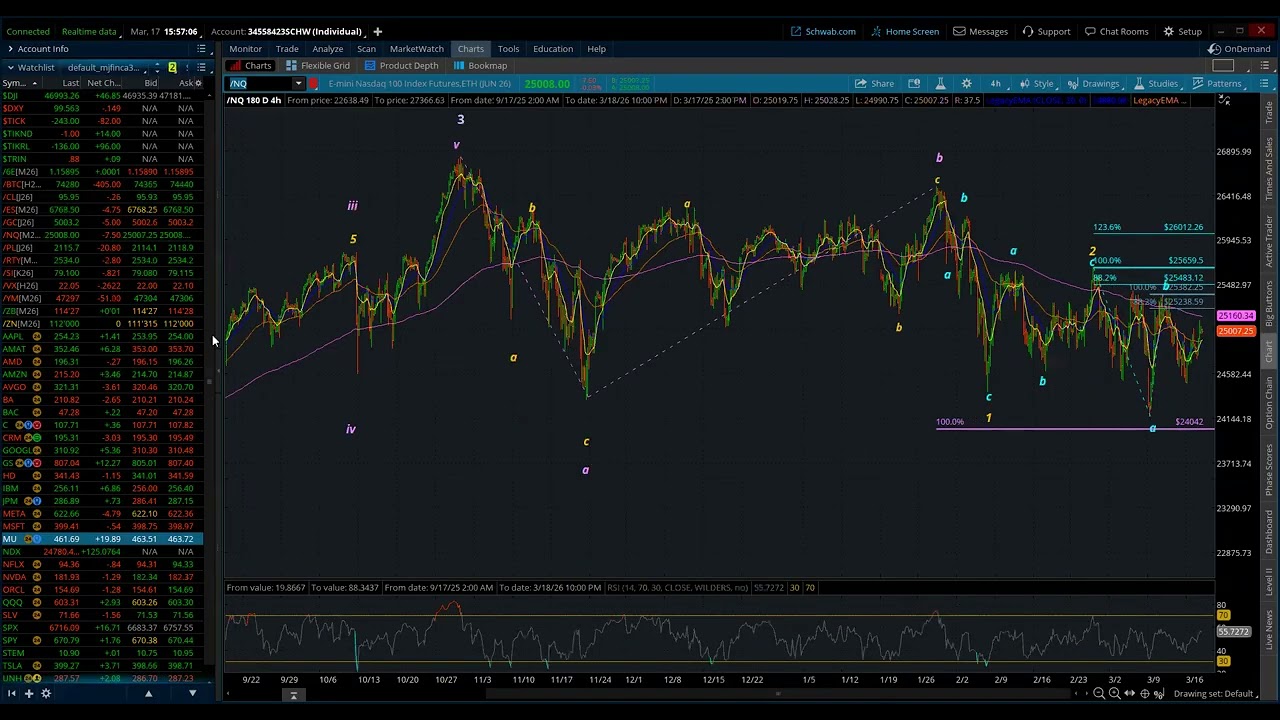Select the AAPL watchlist row
Viewport: 1280px width, 720px height.
[101, 336]
